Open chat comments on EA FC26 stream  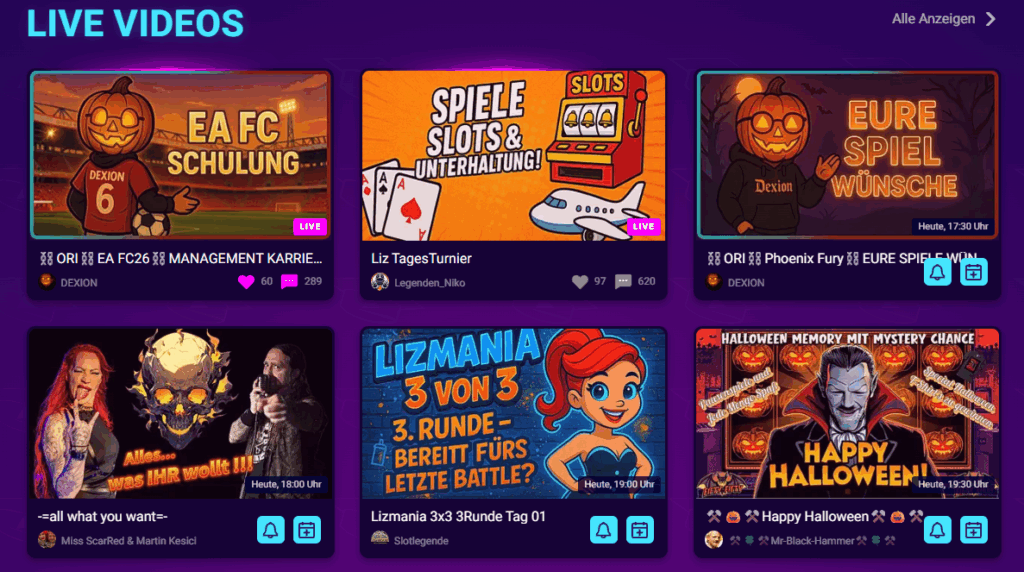pyautogui.click(x=289, y=281)
